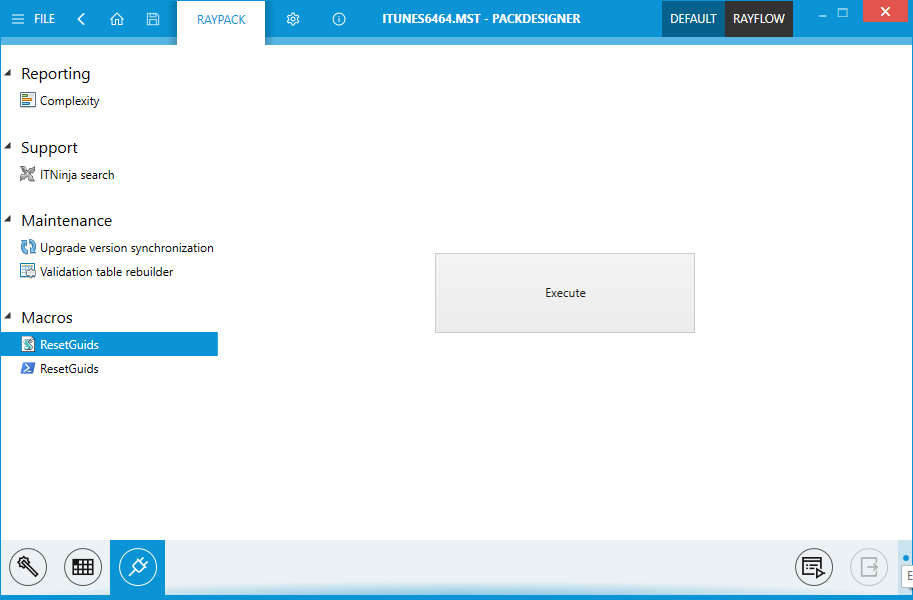
Task: Select the DEFAULT profile button
Action: [693, 19]
